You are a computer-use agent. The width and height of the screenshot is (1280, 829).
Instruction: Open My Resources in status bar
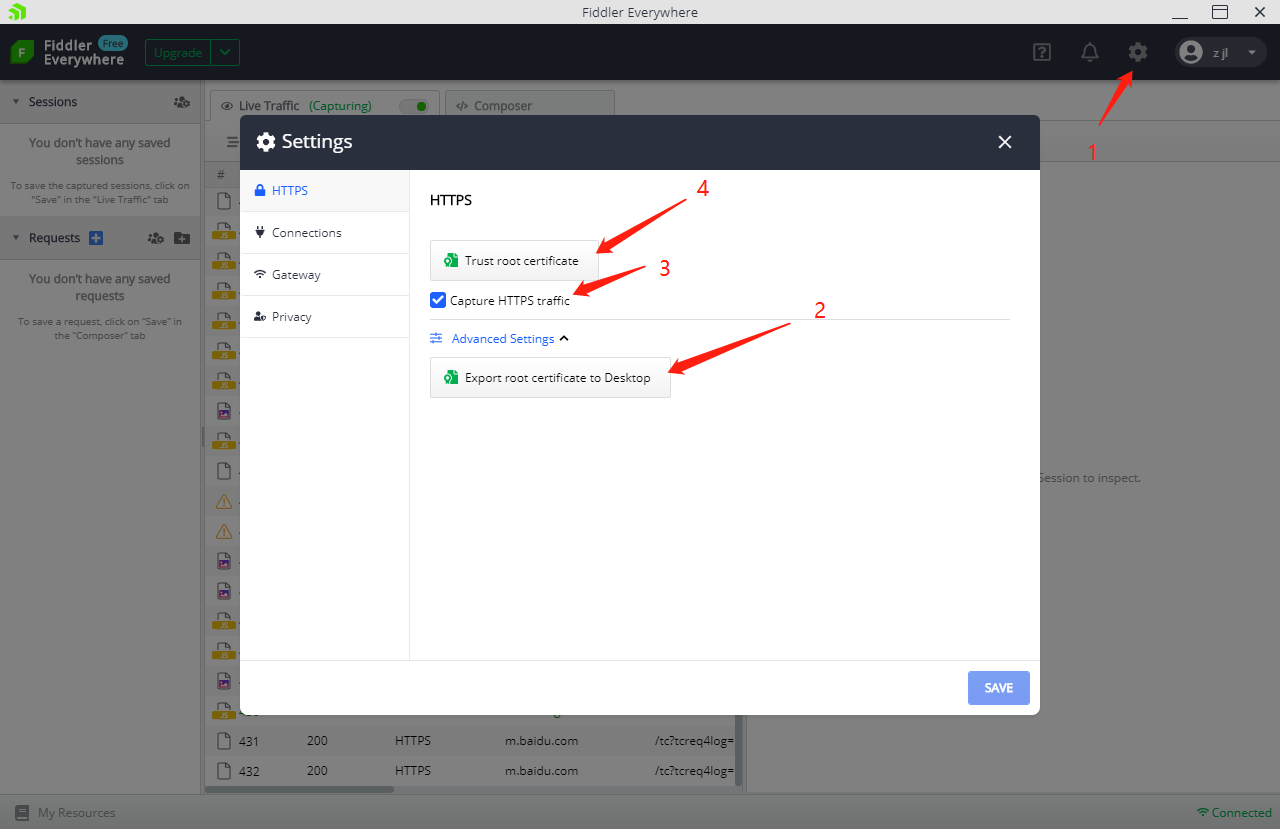65,813
